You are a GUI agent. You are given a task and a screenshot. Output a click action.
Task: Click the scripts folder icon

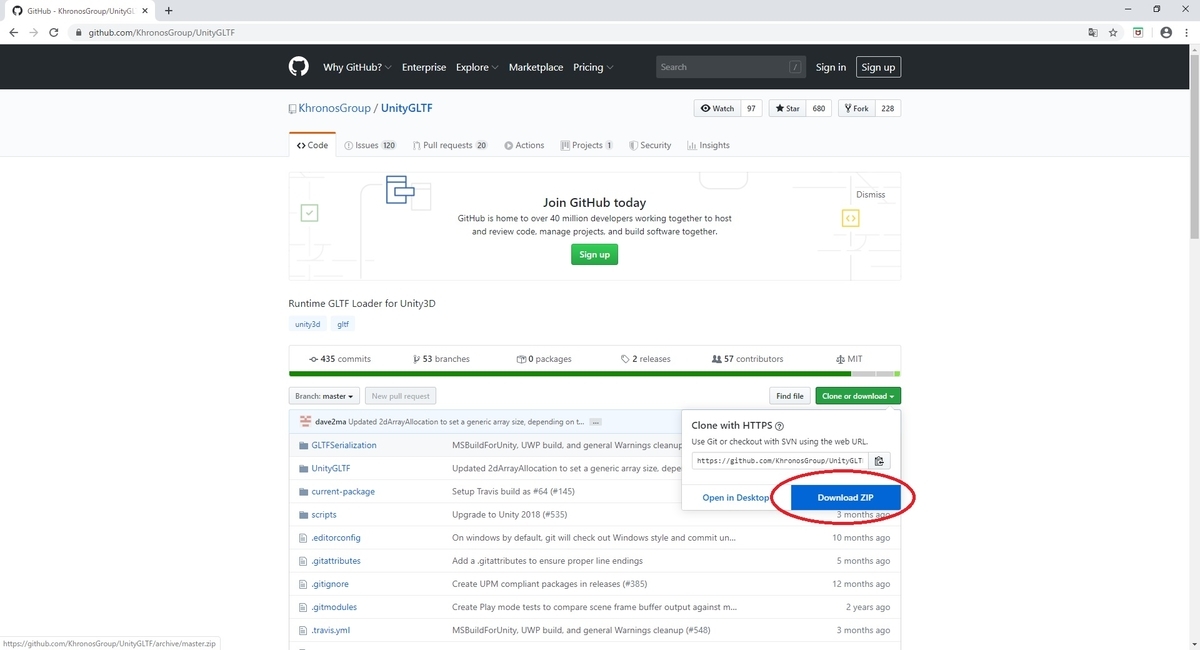302,515
